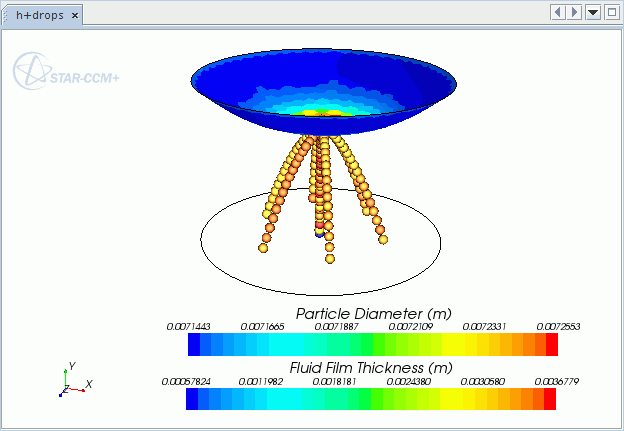
Task: Click blue end of Fluid Film Thickness bar
Action: click(x=194, y=399)
